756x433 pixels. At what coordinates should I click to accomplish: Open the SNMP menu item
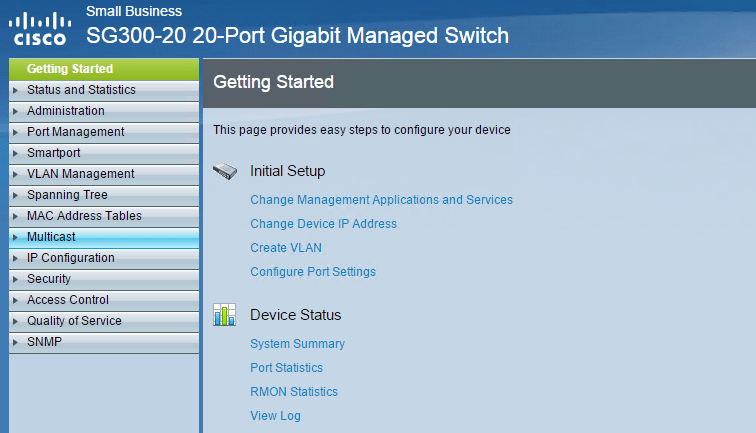[x=45, y=342]
